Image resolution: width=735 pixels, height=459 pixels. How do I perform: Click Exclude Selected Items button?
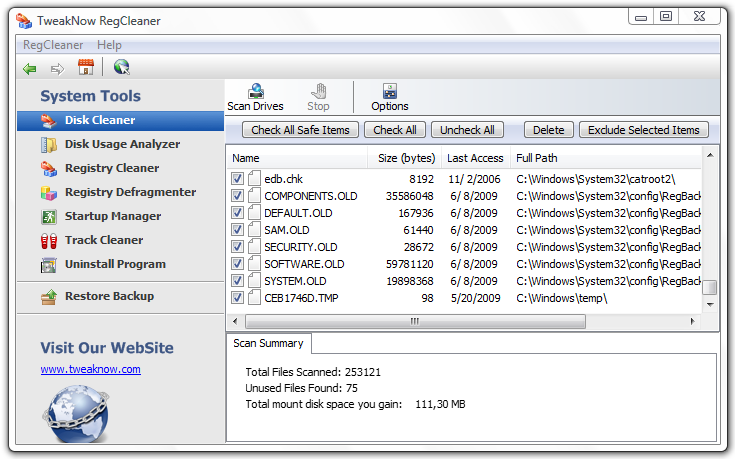click(644, 130)
